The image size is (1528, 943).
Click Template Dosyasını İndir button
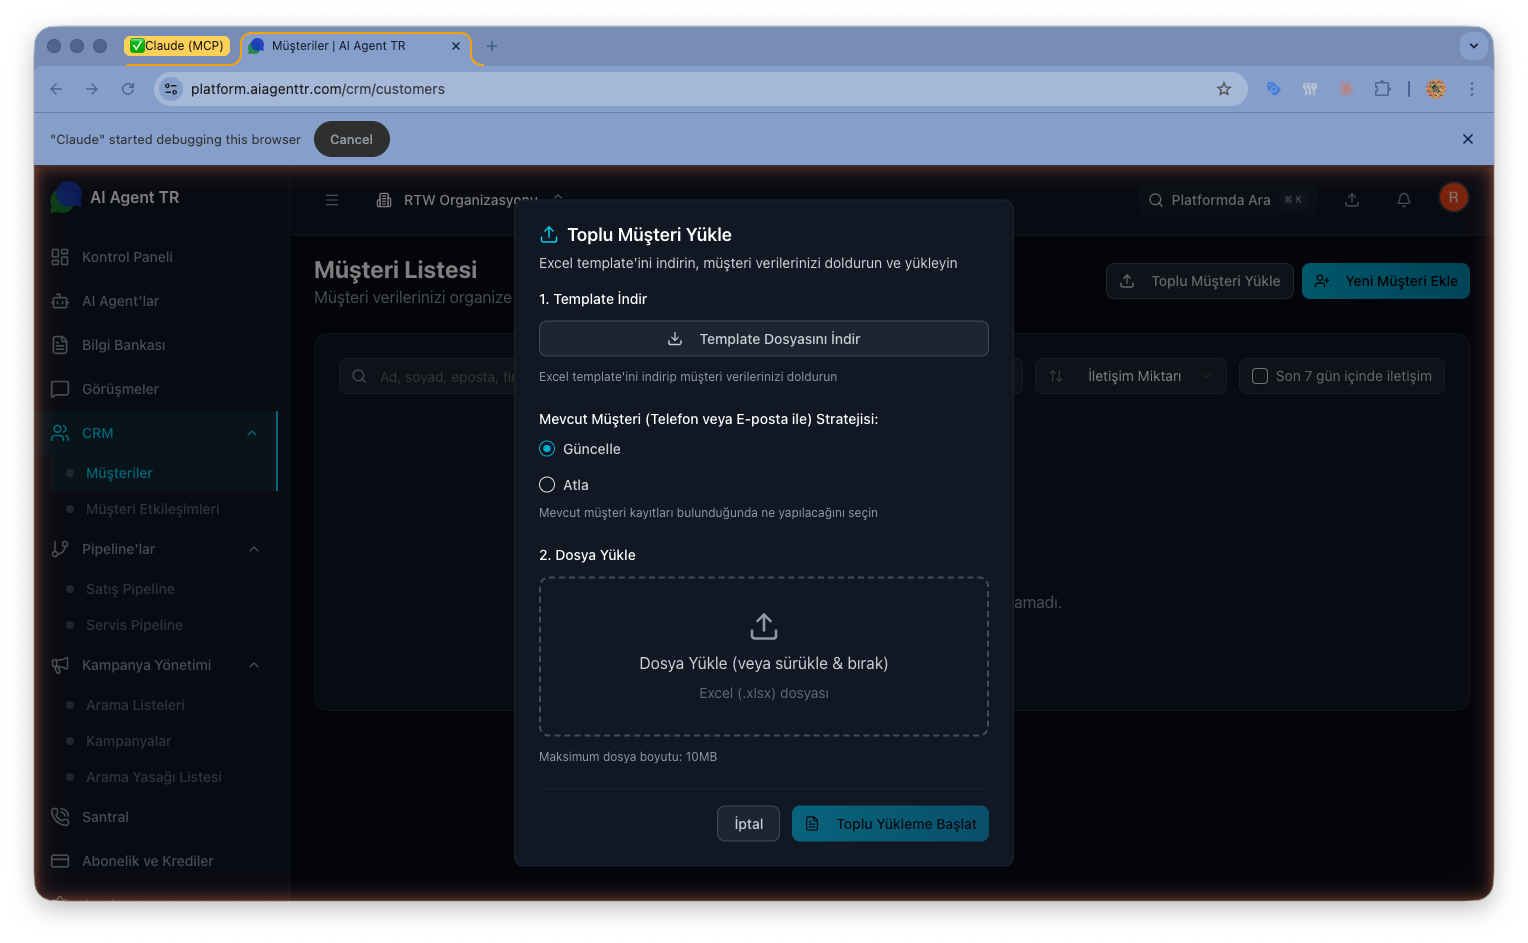click(x=764, y=339)
